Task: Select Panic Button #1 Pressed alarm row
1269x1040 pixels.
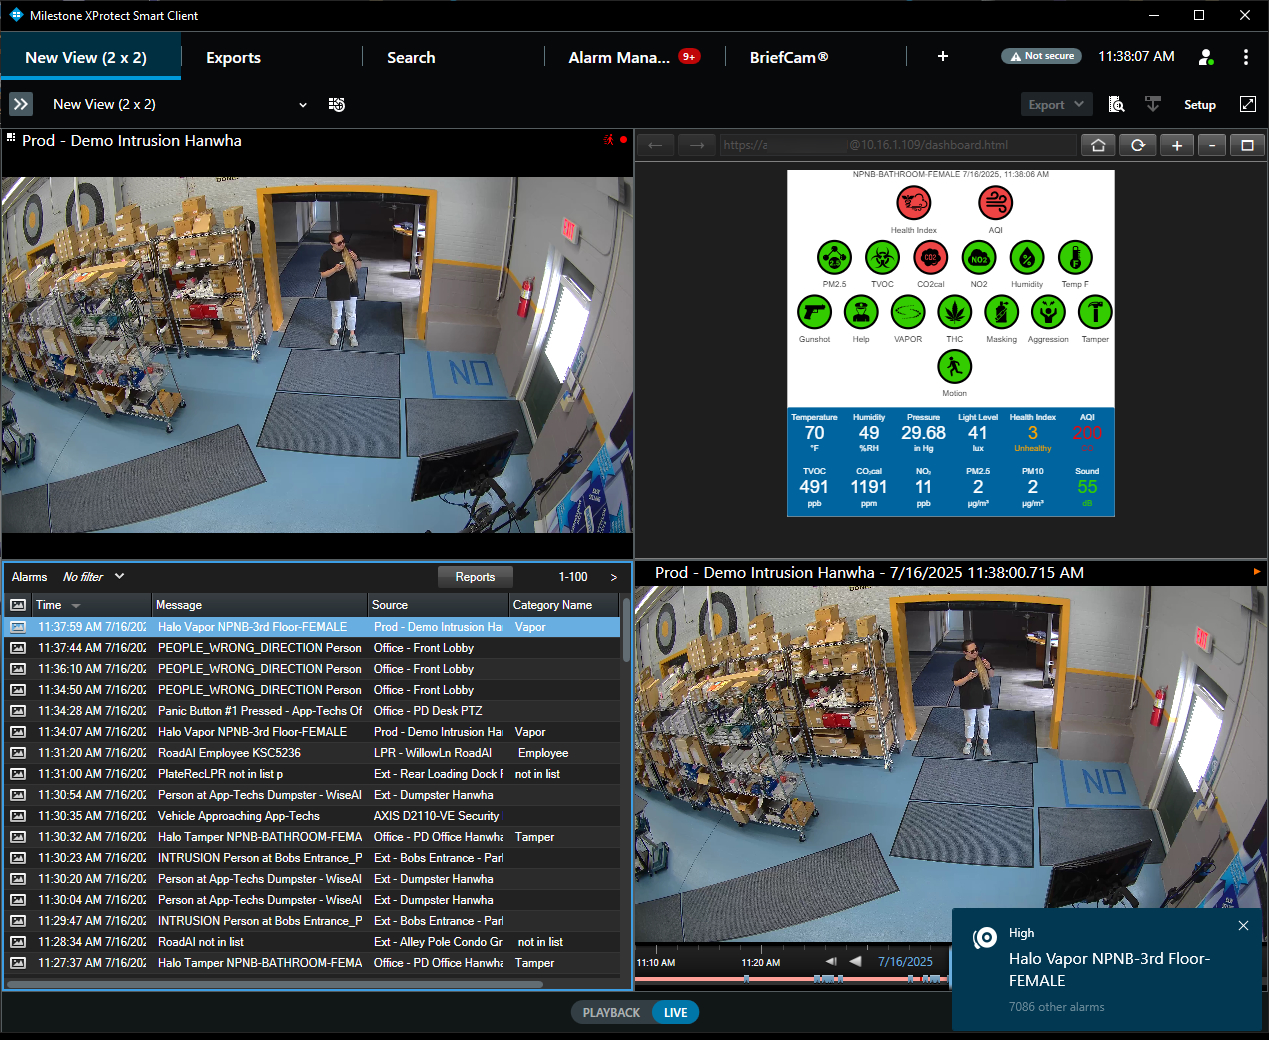Action: point(312,711)
